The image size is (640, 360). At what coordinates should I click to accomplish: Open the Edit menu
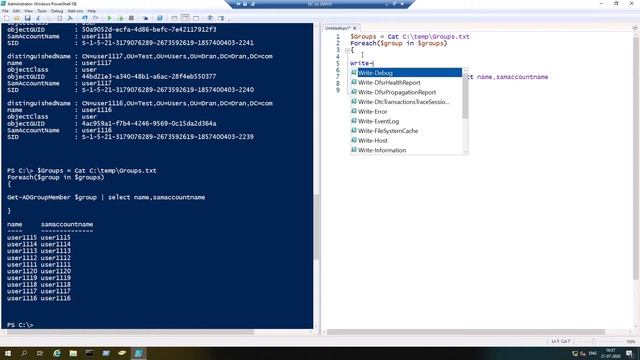click(x=16, y=11)
